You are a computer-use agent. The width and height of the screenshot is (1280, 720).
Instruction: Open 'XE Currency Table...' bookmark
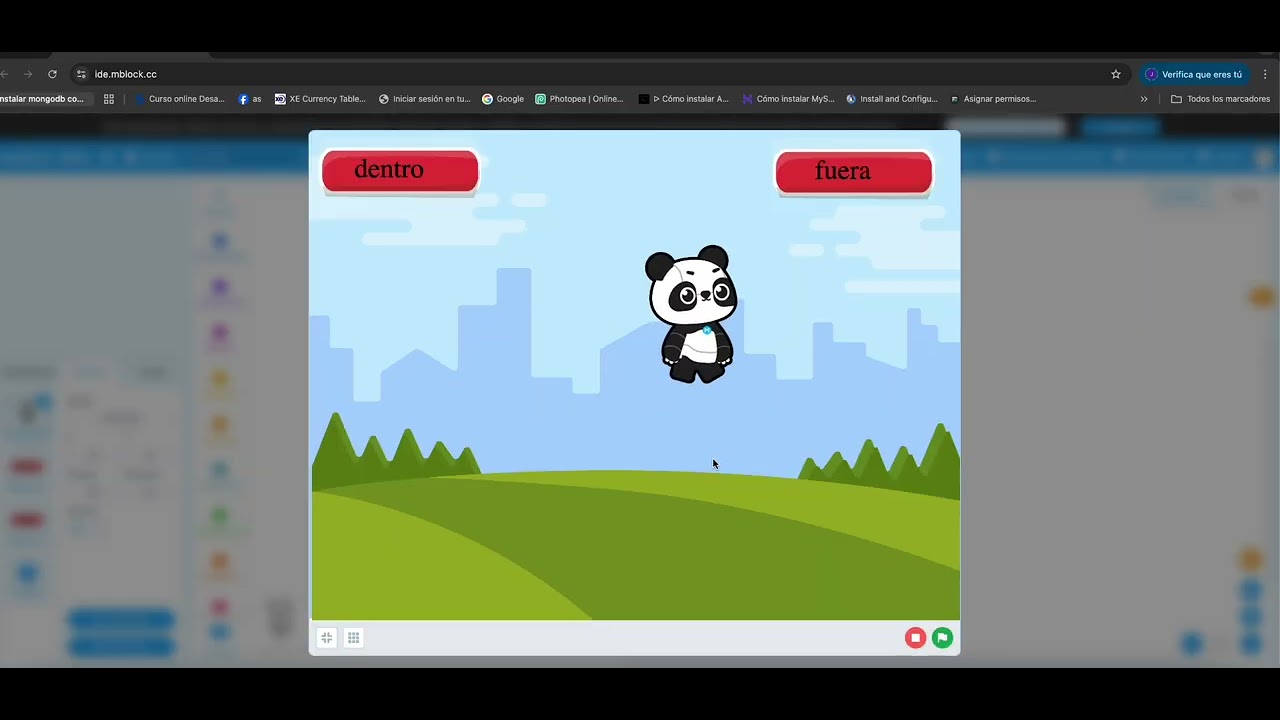(x=320, y=99)
